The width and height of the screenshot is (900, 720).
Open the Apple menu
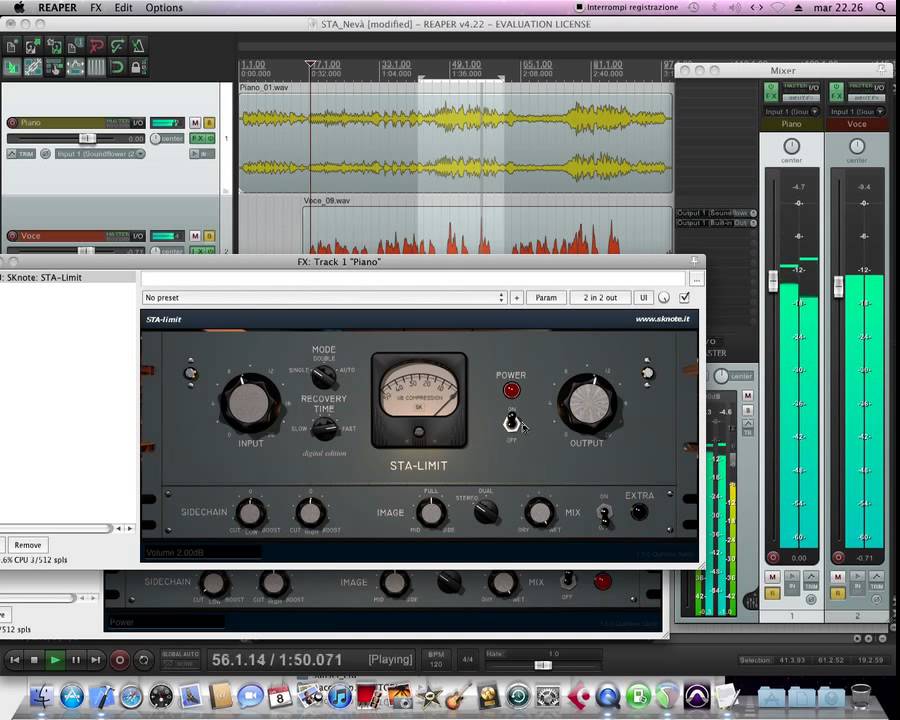pos(19,7)
